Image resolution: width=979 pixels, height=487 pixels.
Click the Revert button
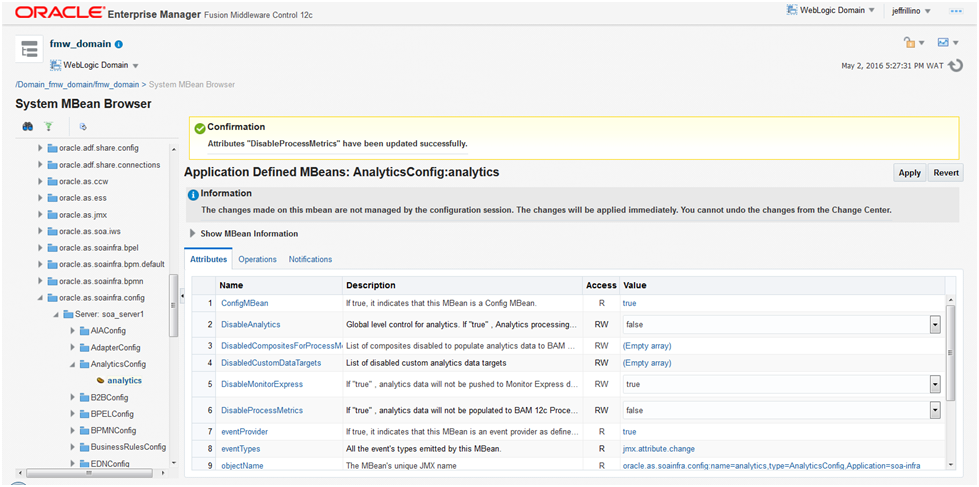[x=946, y=173]
